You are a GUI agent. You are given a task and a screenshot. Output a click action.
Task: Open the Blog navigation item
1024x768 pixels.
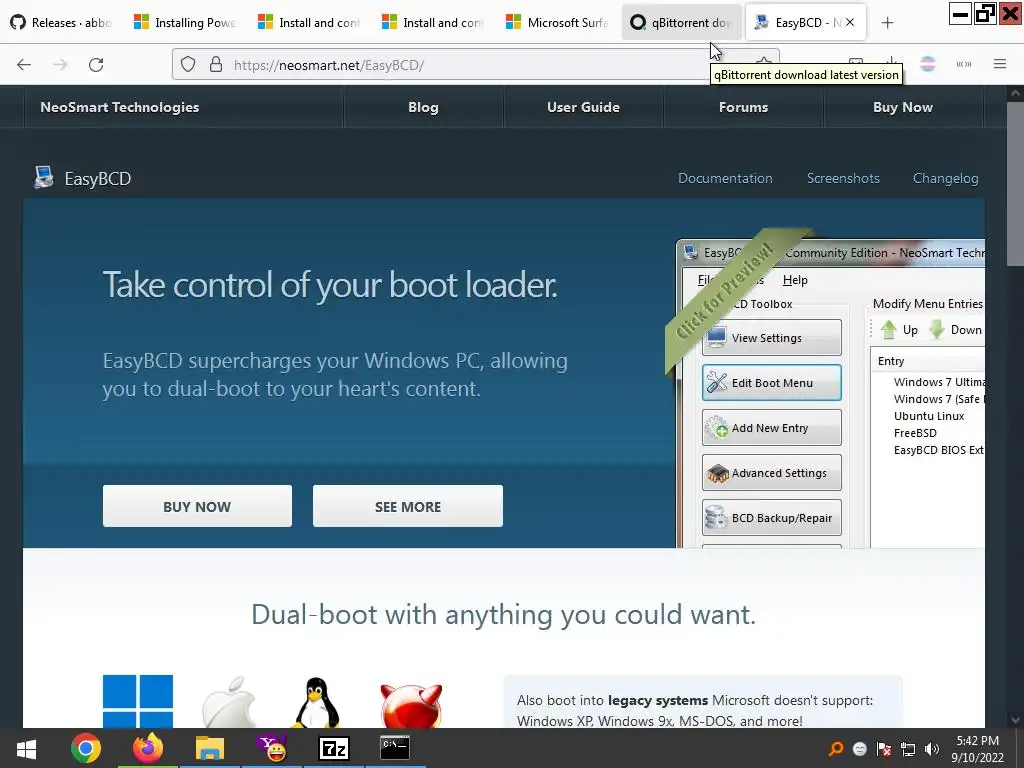point(423,107)
